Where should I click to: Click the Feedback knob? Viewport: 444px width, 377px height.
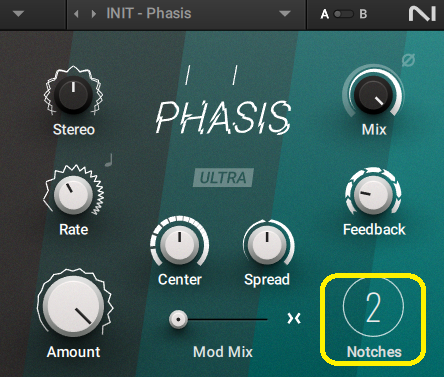coord(373,195)
